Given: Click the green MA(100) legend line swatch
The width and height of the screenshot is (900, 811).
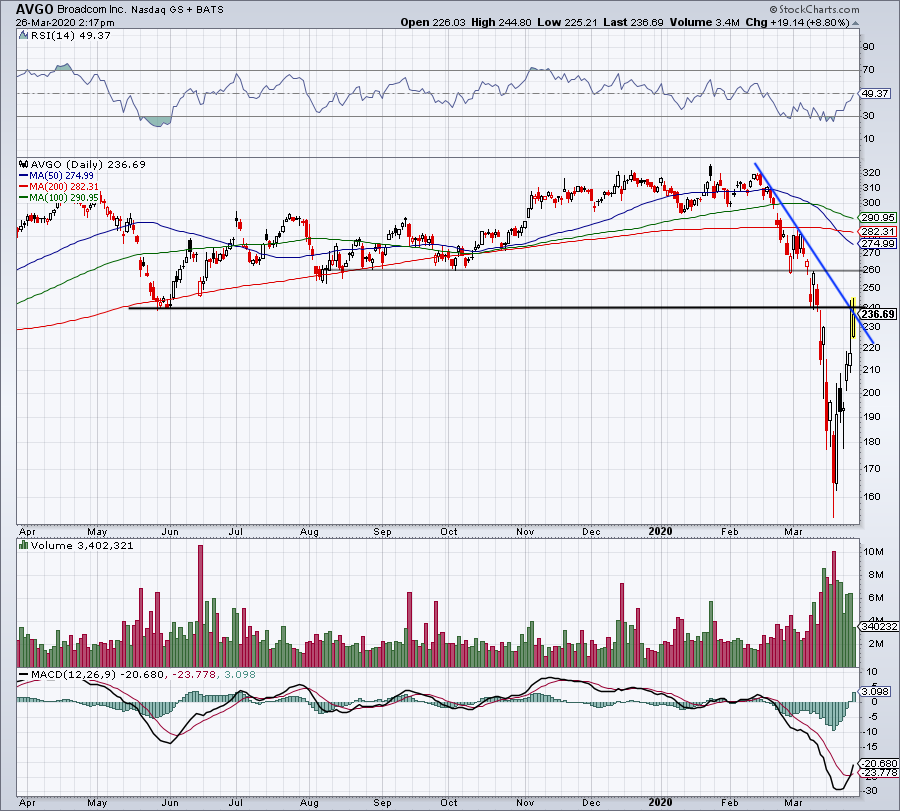Looking at the screenshot, I should (x=24, y=197).
